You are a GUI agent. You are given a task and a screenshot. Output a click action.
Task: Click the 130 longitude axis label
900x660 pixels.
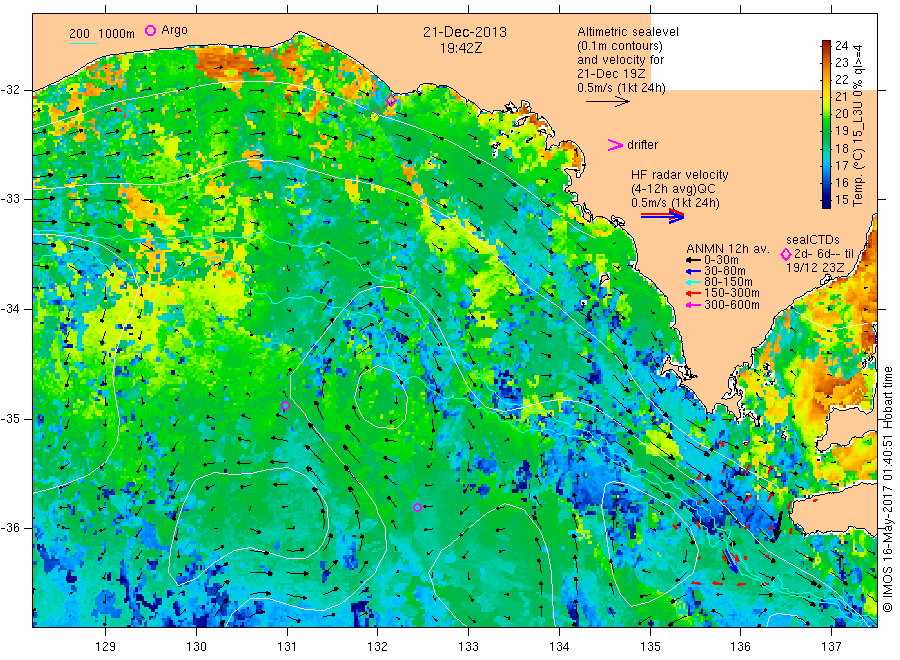(196, 647)
